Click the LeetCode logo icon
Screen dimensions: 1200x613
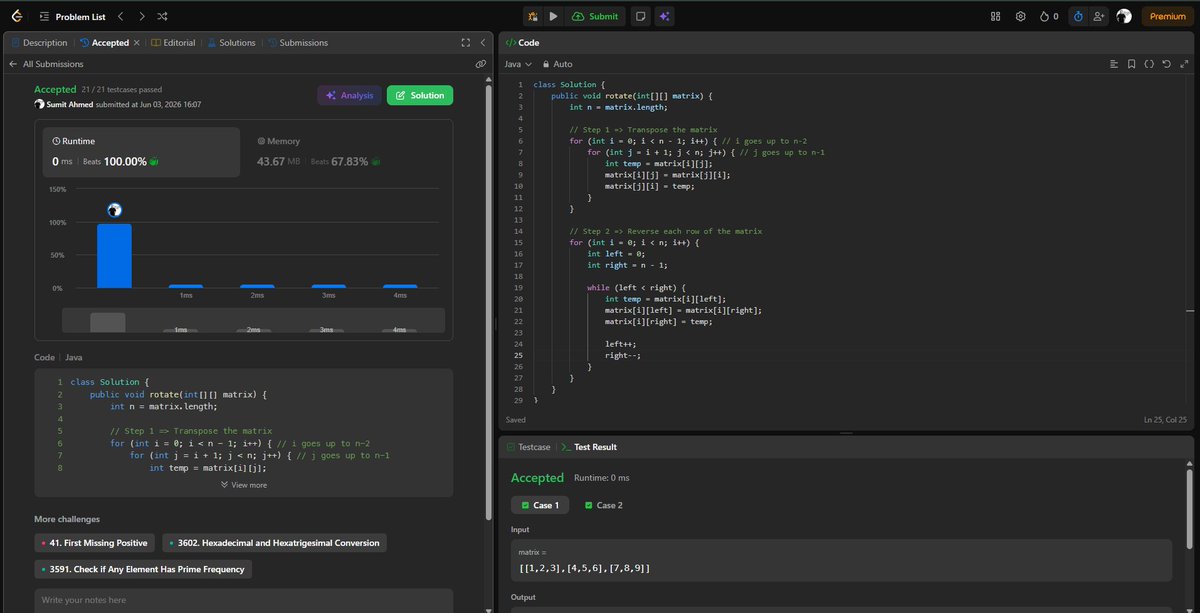(18, 17)
